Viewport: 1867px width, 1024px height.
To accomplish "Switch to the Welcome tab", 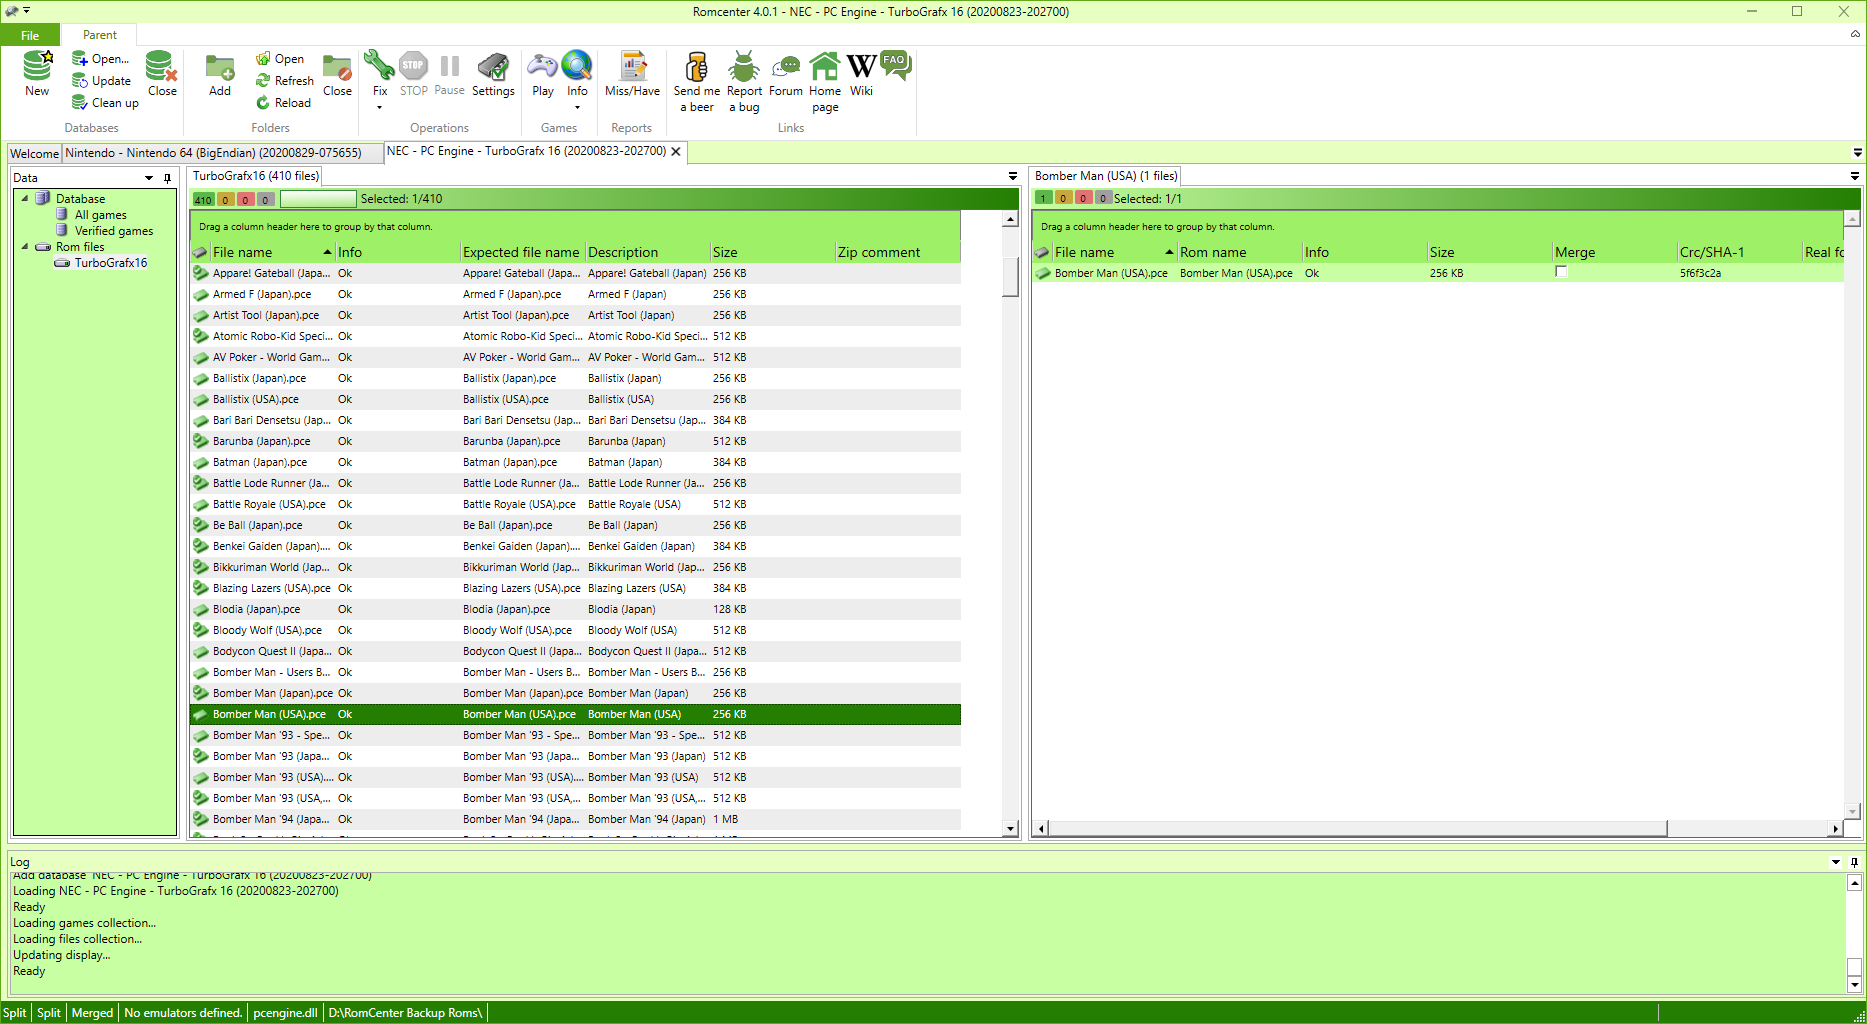I will click(34, 153).
